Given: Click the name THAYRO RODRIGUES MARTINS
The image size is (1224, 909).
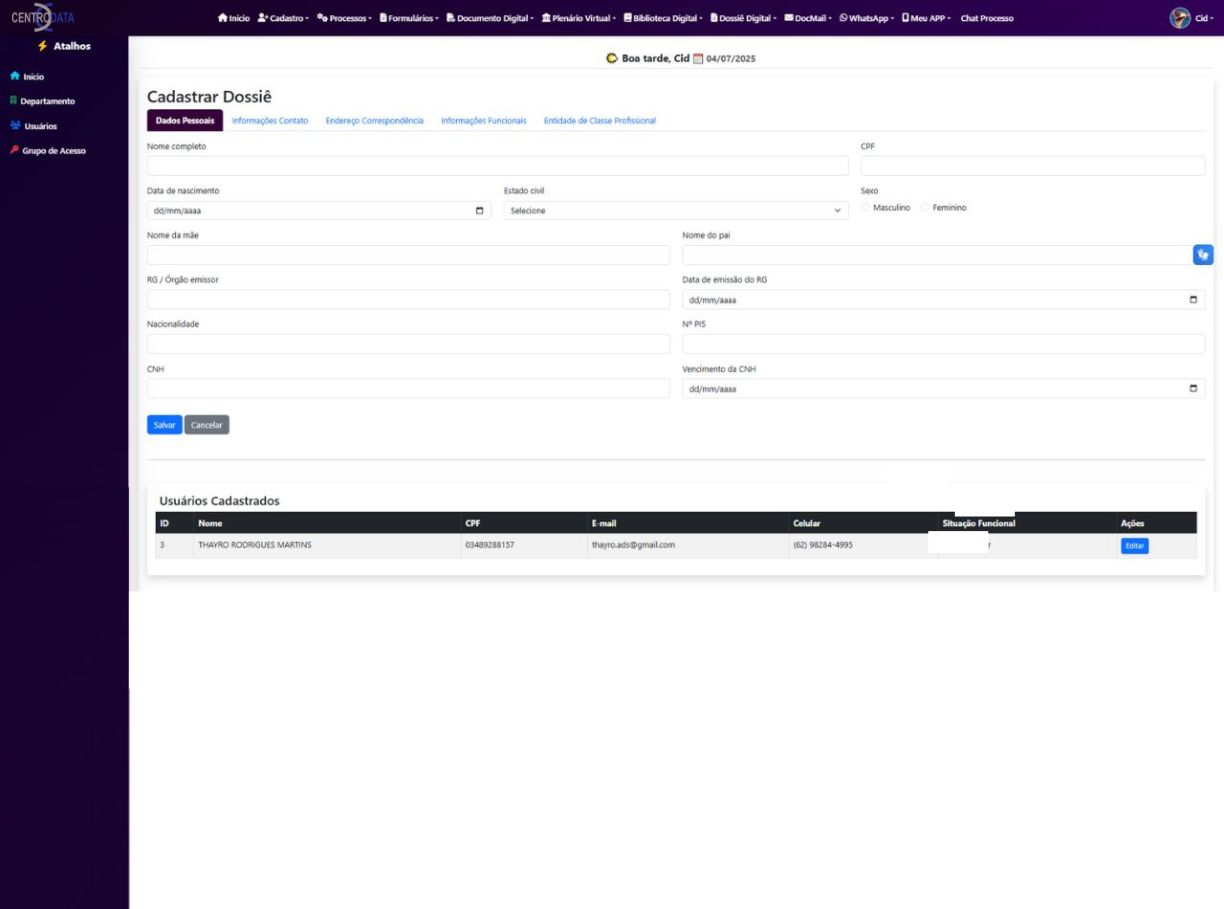Looking at the screenshot, I should 255,545.
